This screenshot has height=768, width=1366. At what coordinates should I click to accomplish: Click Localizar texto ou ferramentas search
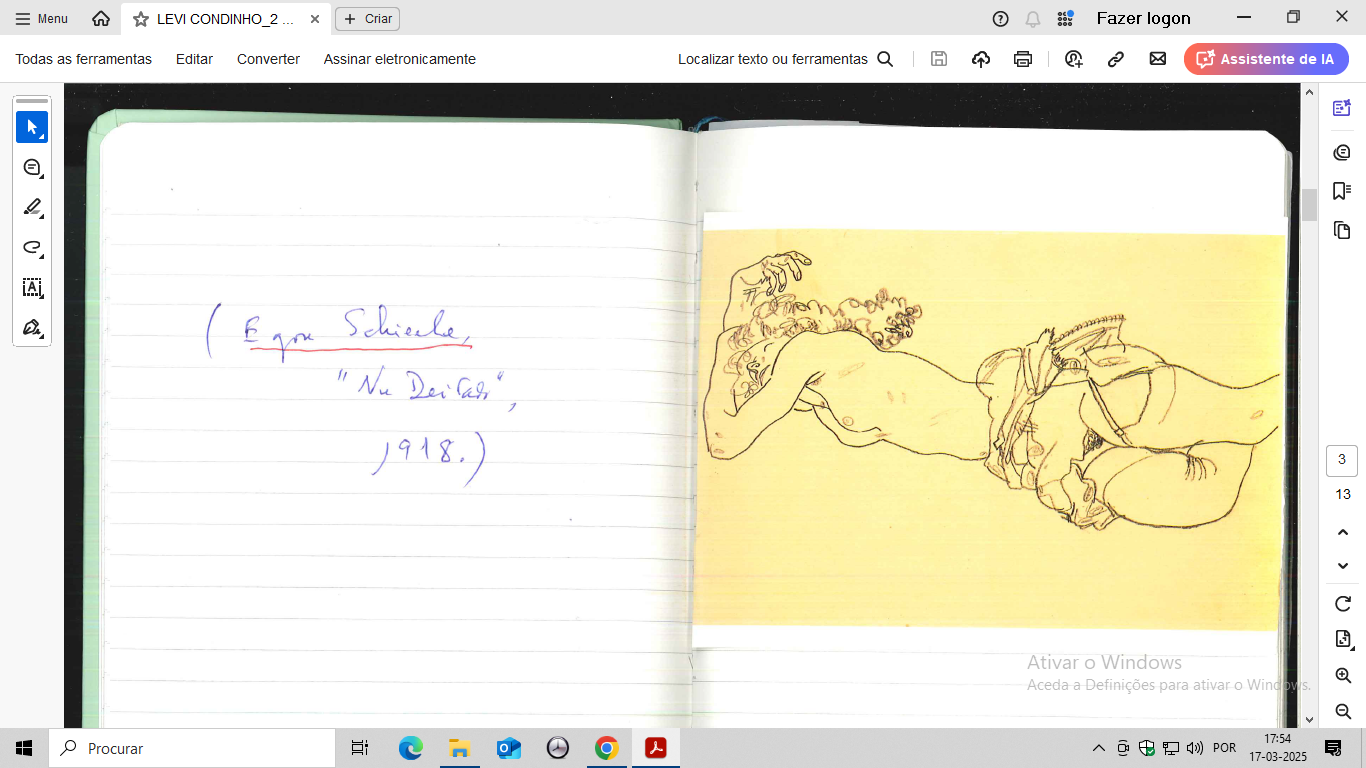[785, 59]
